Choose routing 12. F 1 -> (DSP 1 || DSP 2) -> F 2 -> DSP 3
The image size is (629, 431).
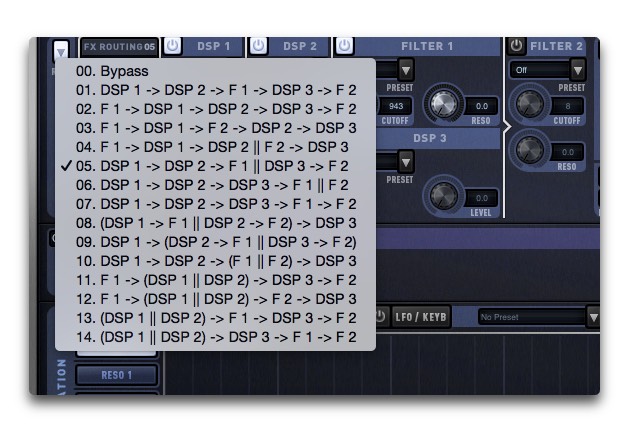coord(215,299)
